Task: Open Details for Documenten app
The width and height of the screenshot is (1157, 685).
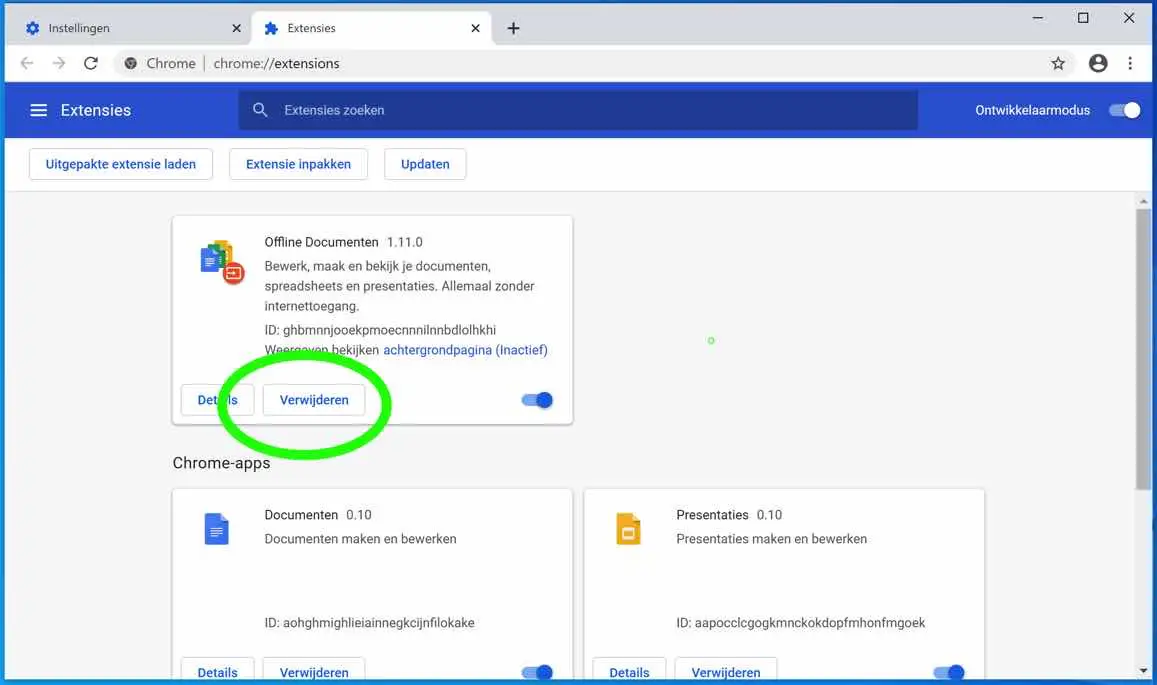Action: [218, 670]
